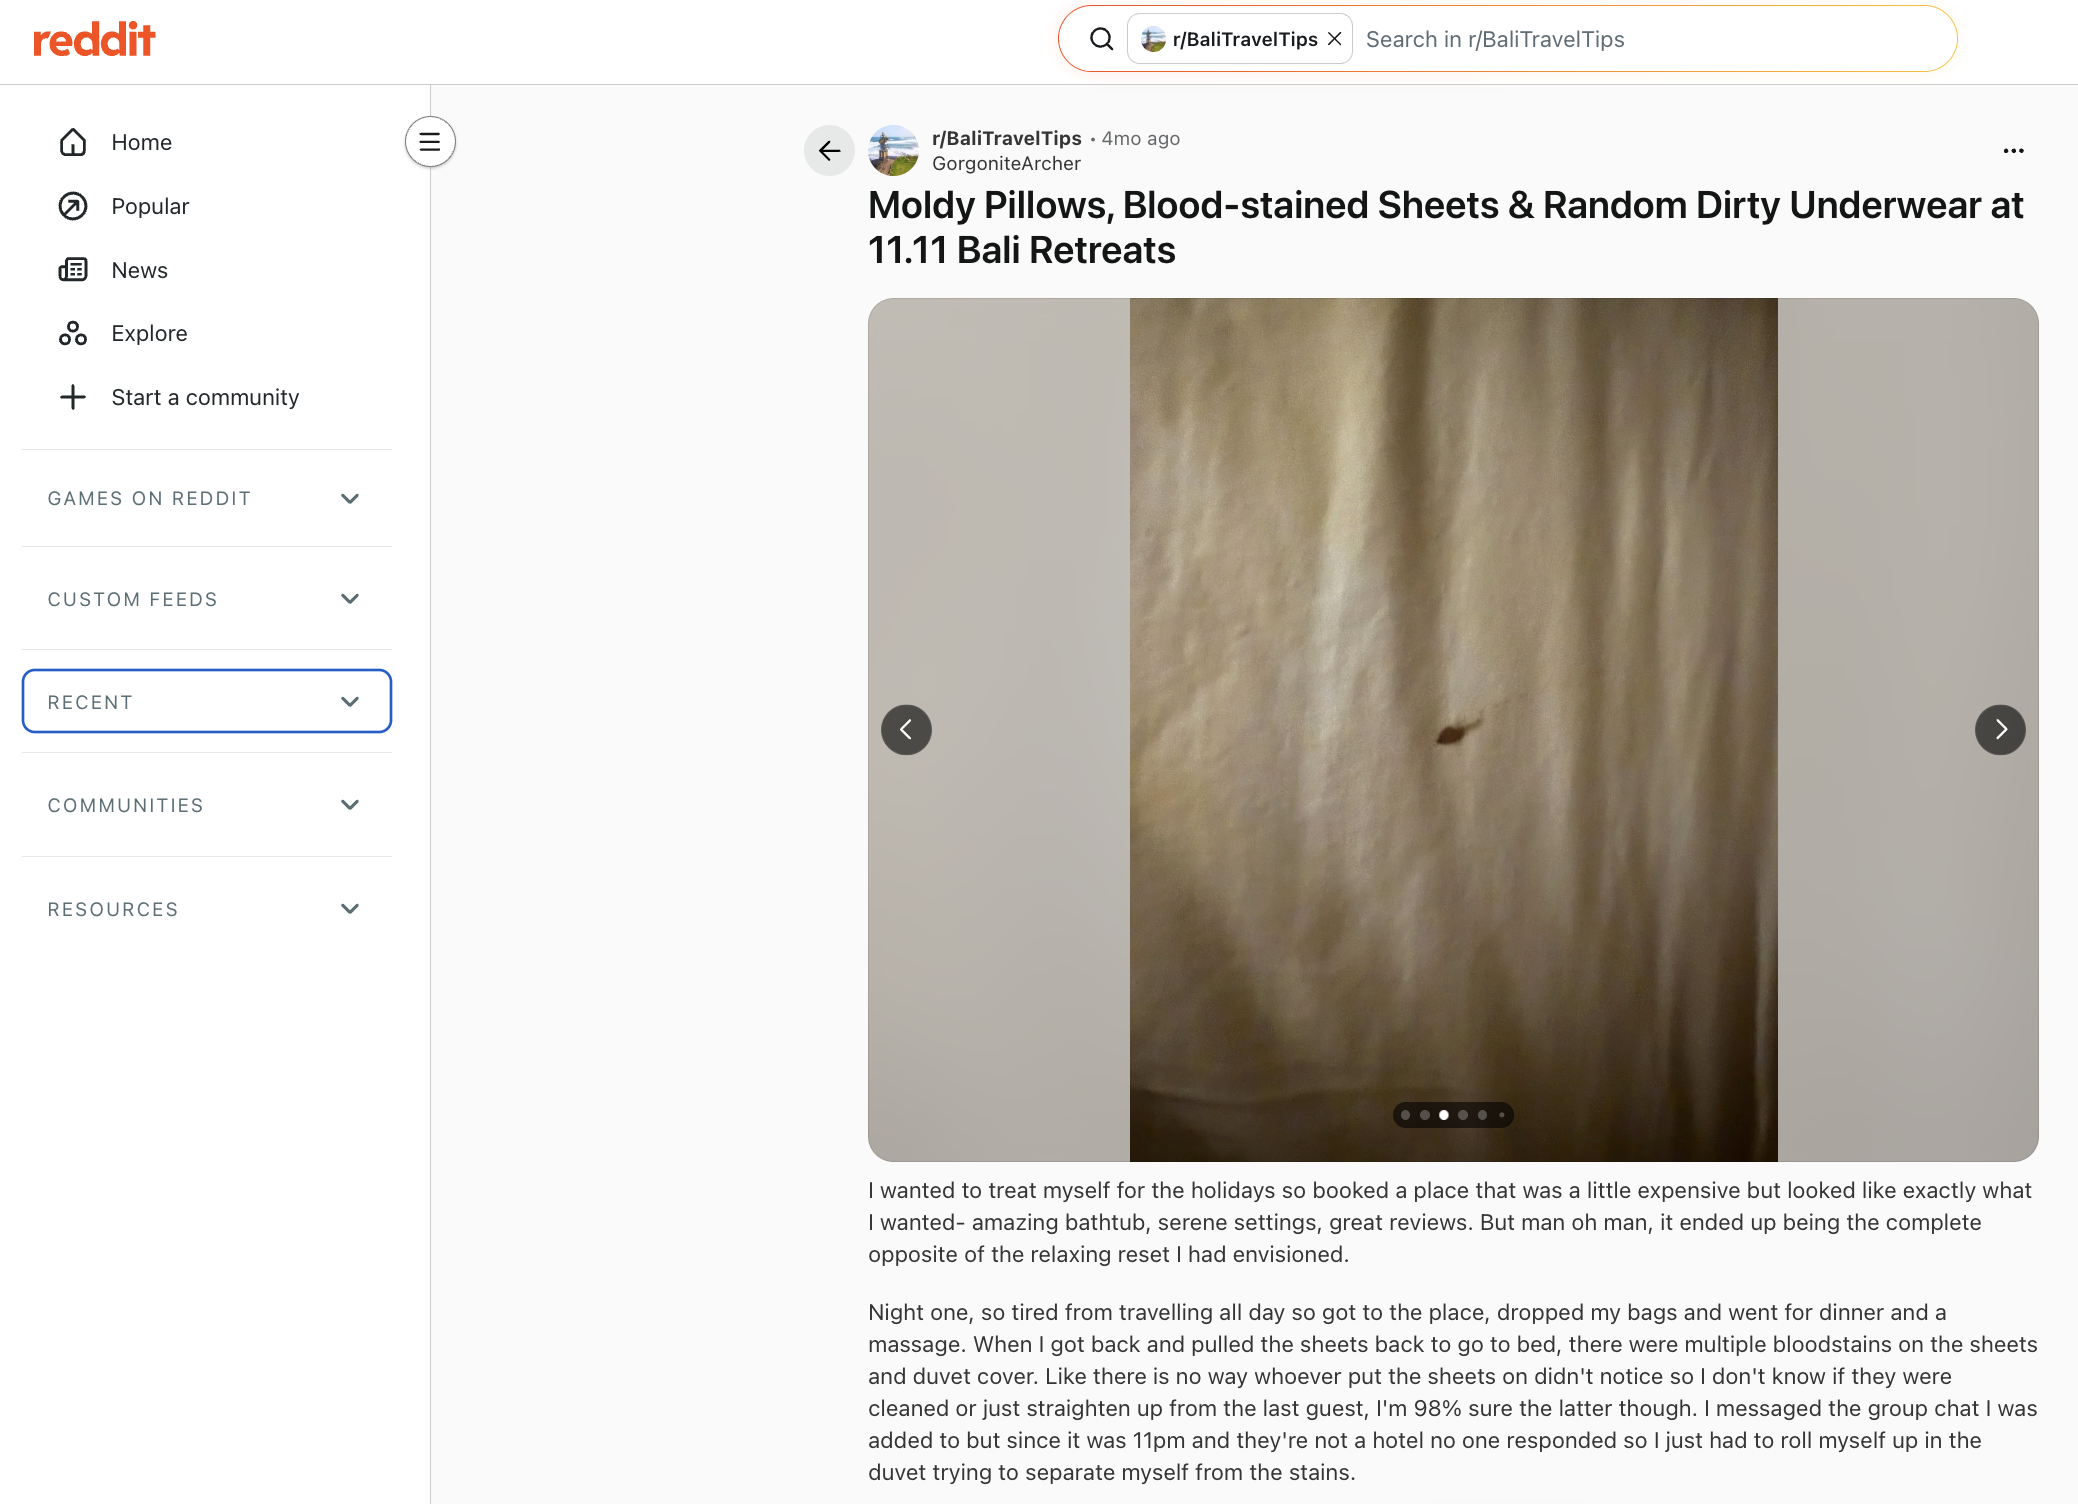
Task: Expand the Resources section
Action: [x=207, y=909]
